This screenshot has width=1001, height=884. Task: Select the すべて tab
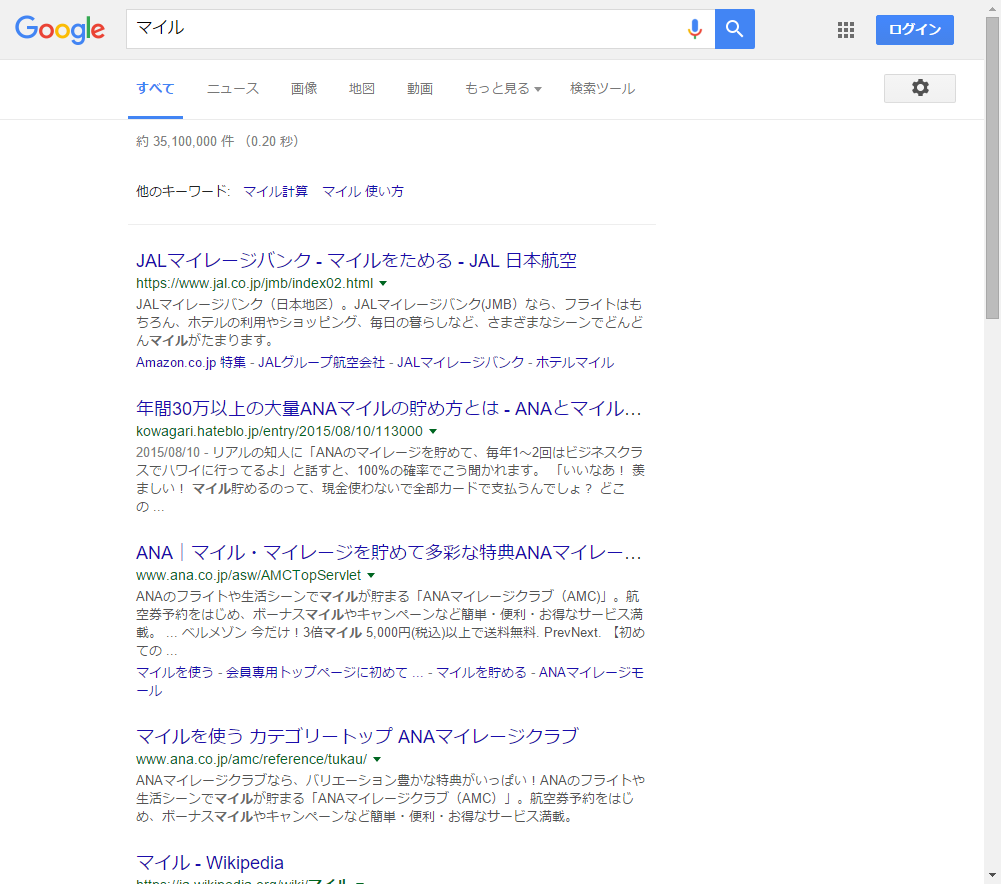(155, 89)
